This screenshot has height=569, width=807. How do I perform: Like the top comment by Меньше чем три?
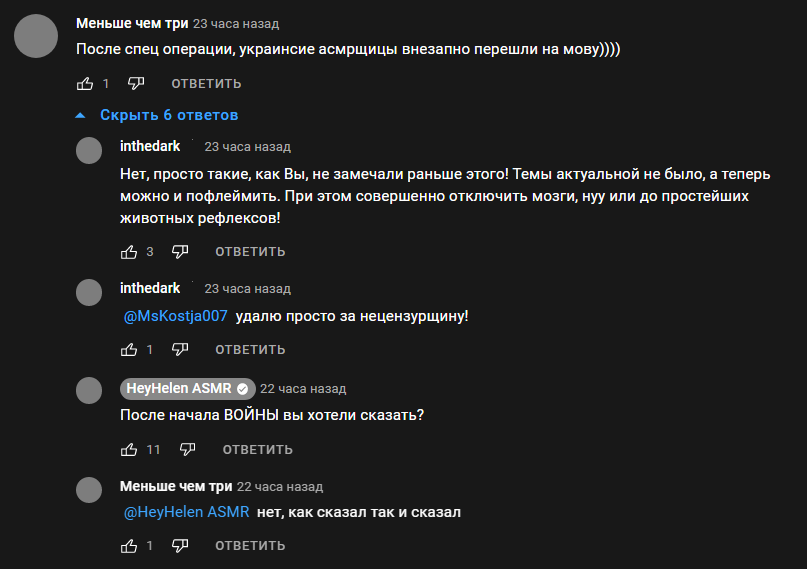pos(85,83)
